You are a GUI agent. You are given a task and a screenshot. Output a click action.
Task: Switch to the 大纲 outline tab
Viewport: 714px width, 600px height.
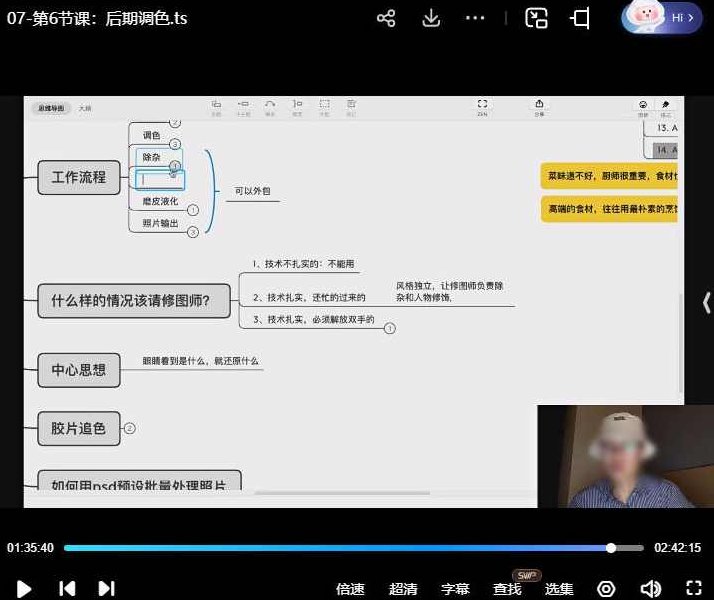point(85,108)
